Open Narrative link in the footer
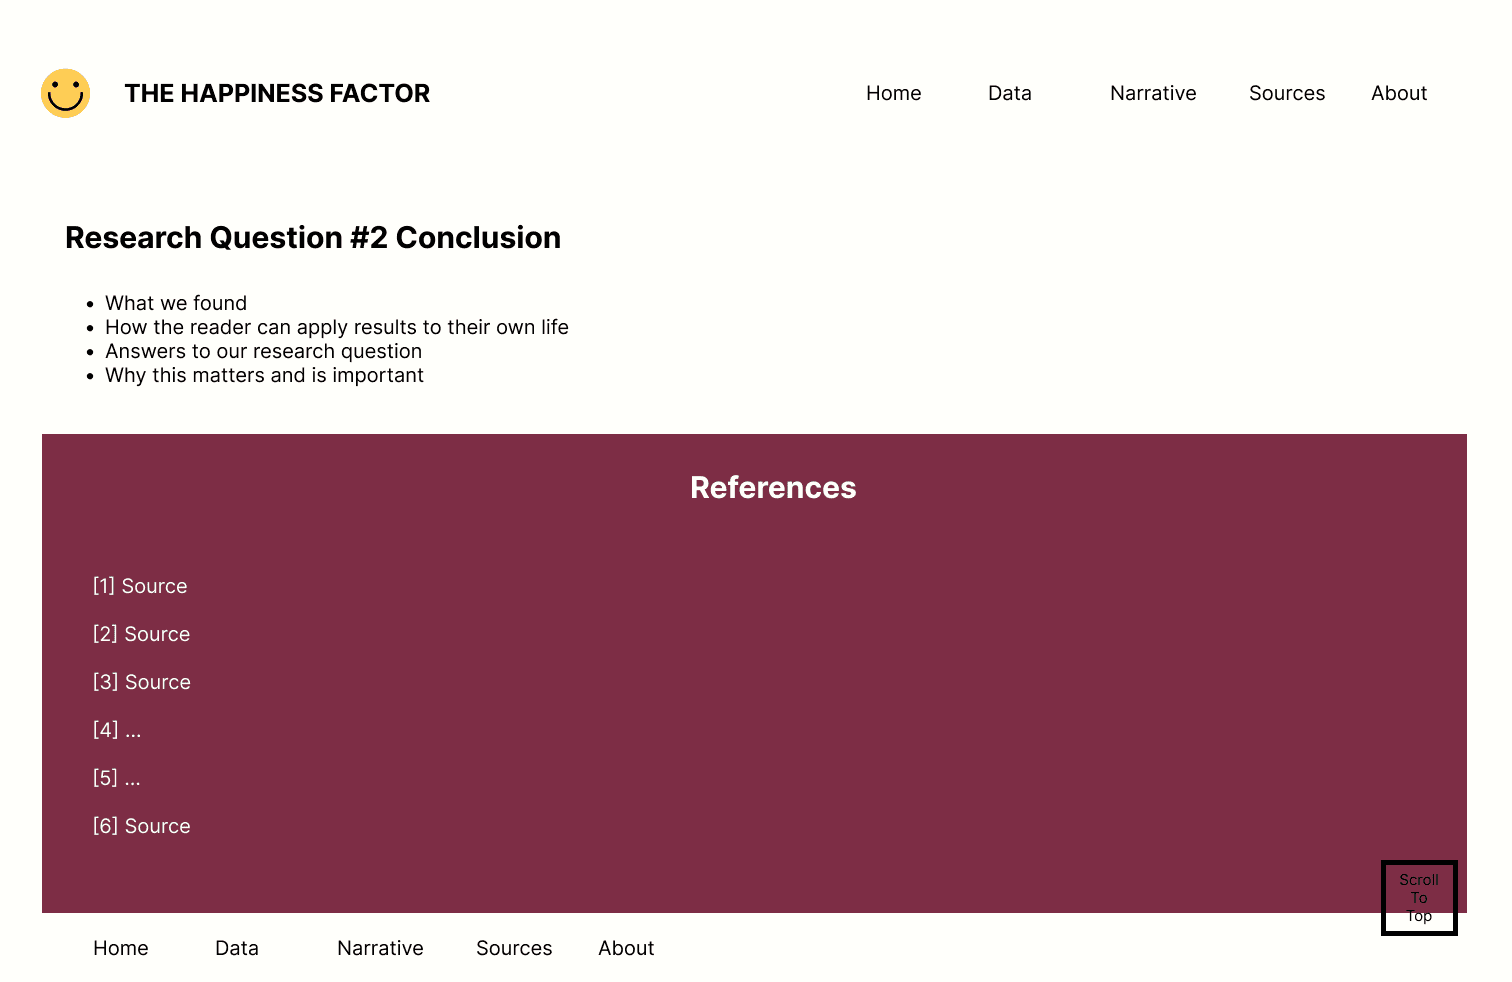This screenshot has height=982, width=1512. (380, 948)
